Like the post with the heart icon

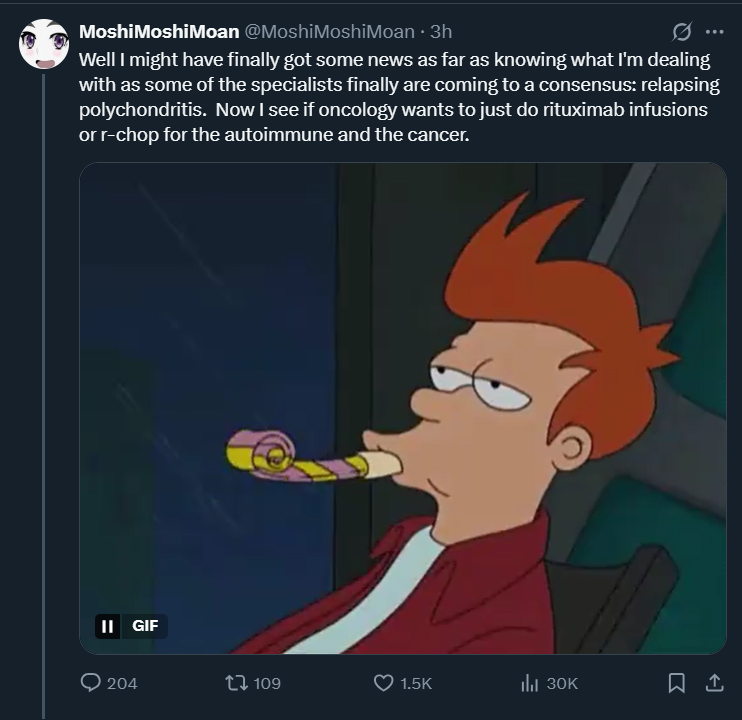pos(383,683)
